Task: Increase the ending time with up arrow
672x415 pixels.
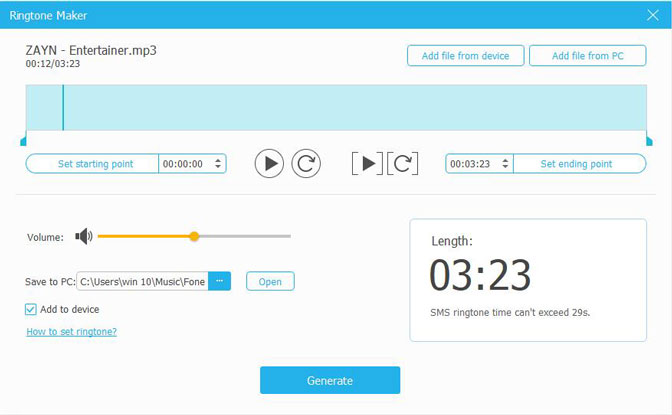Action: (505, 160)
